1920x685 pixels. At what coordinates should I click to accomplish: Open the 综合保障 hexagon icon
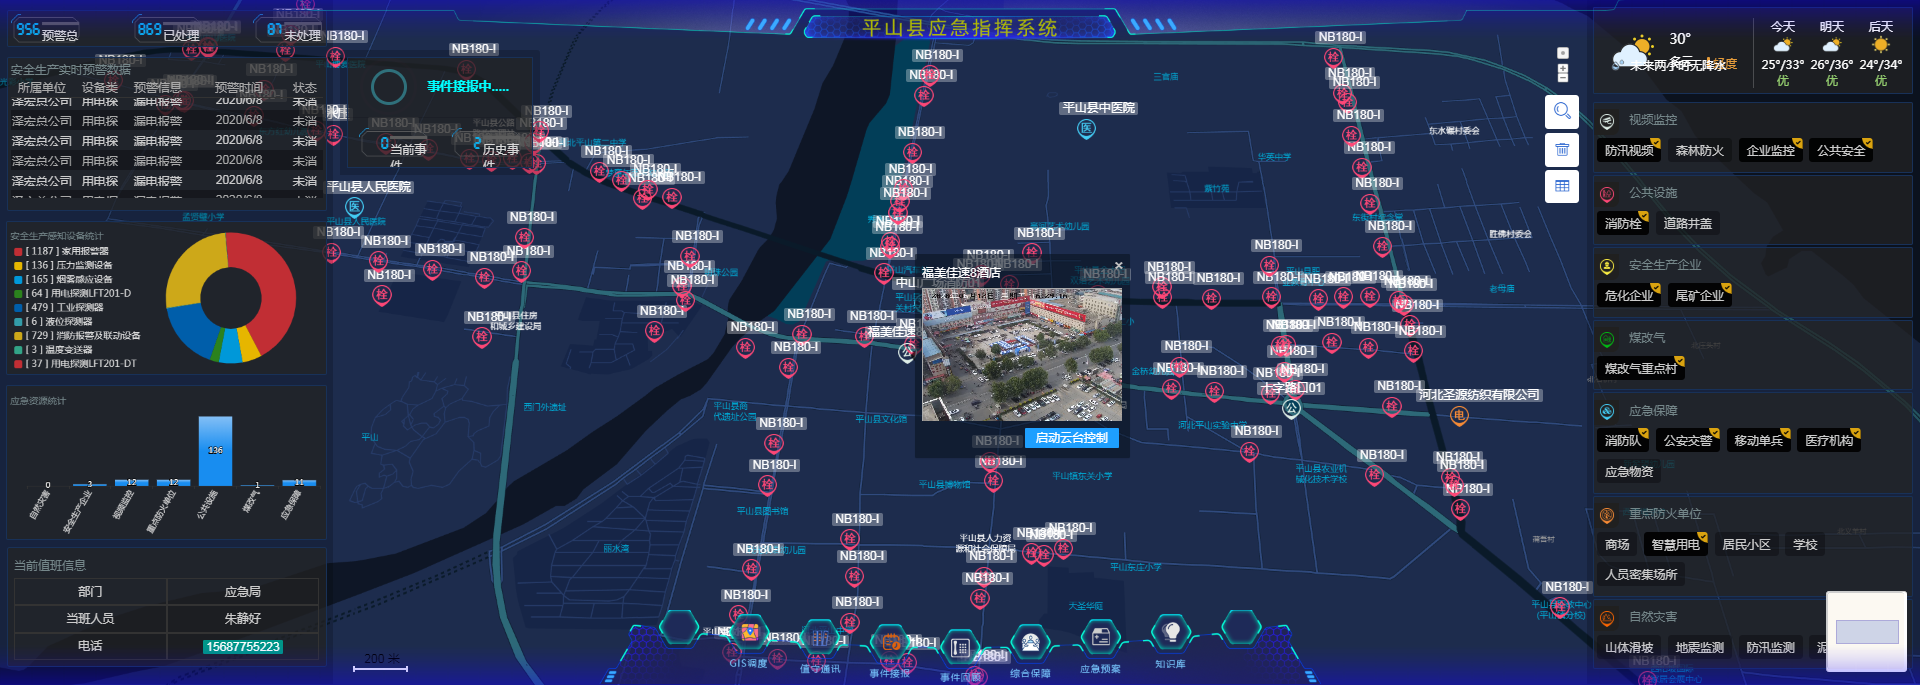1030,643
